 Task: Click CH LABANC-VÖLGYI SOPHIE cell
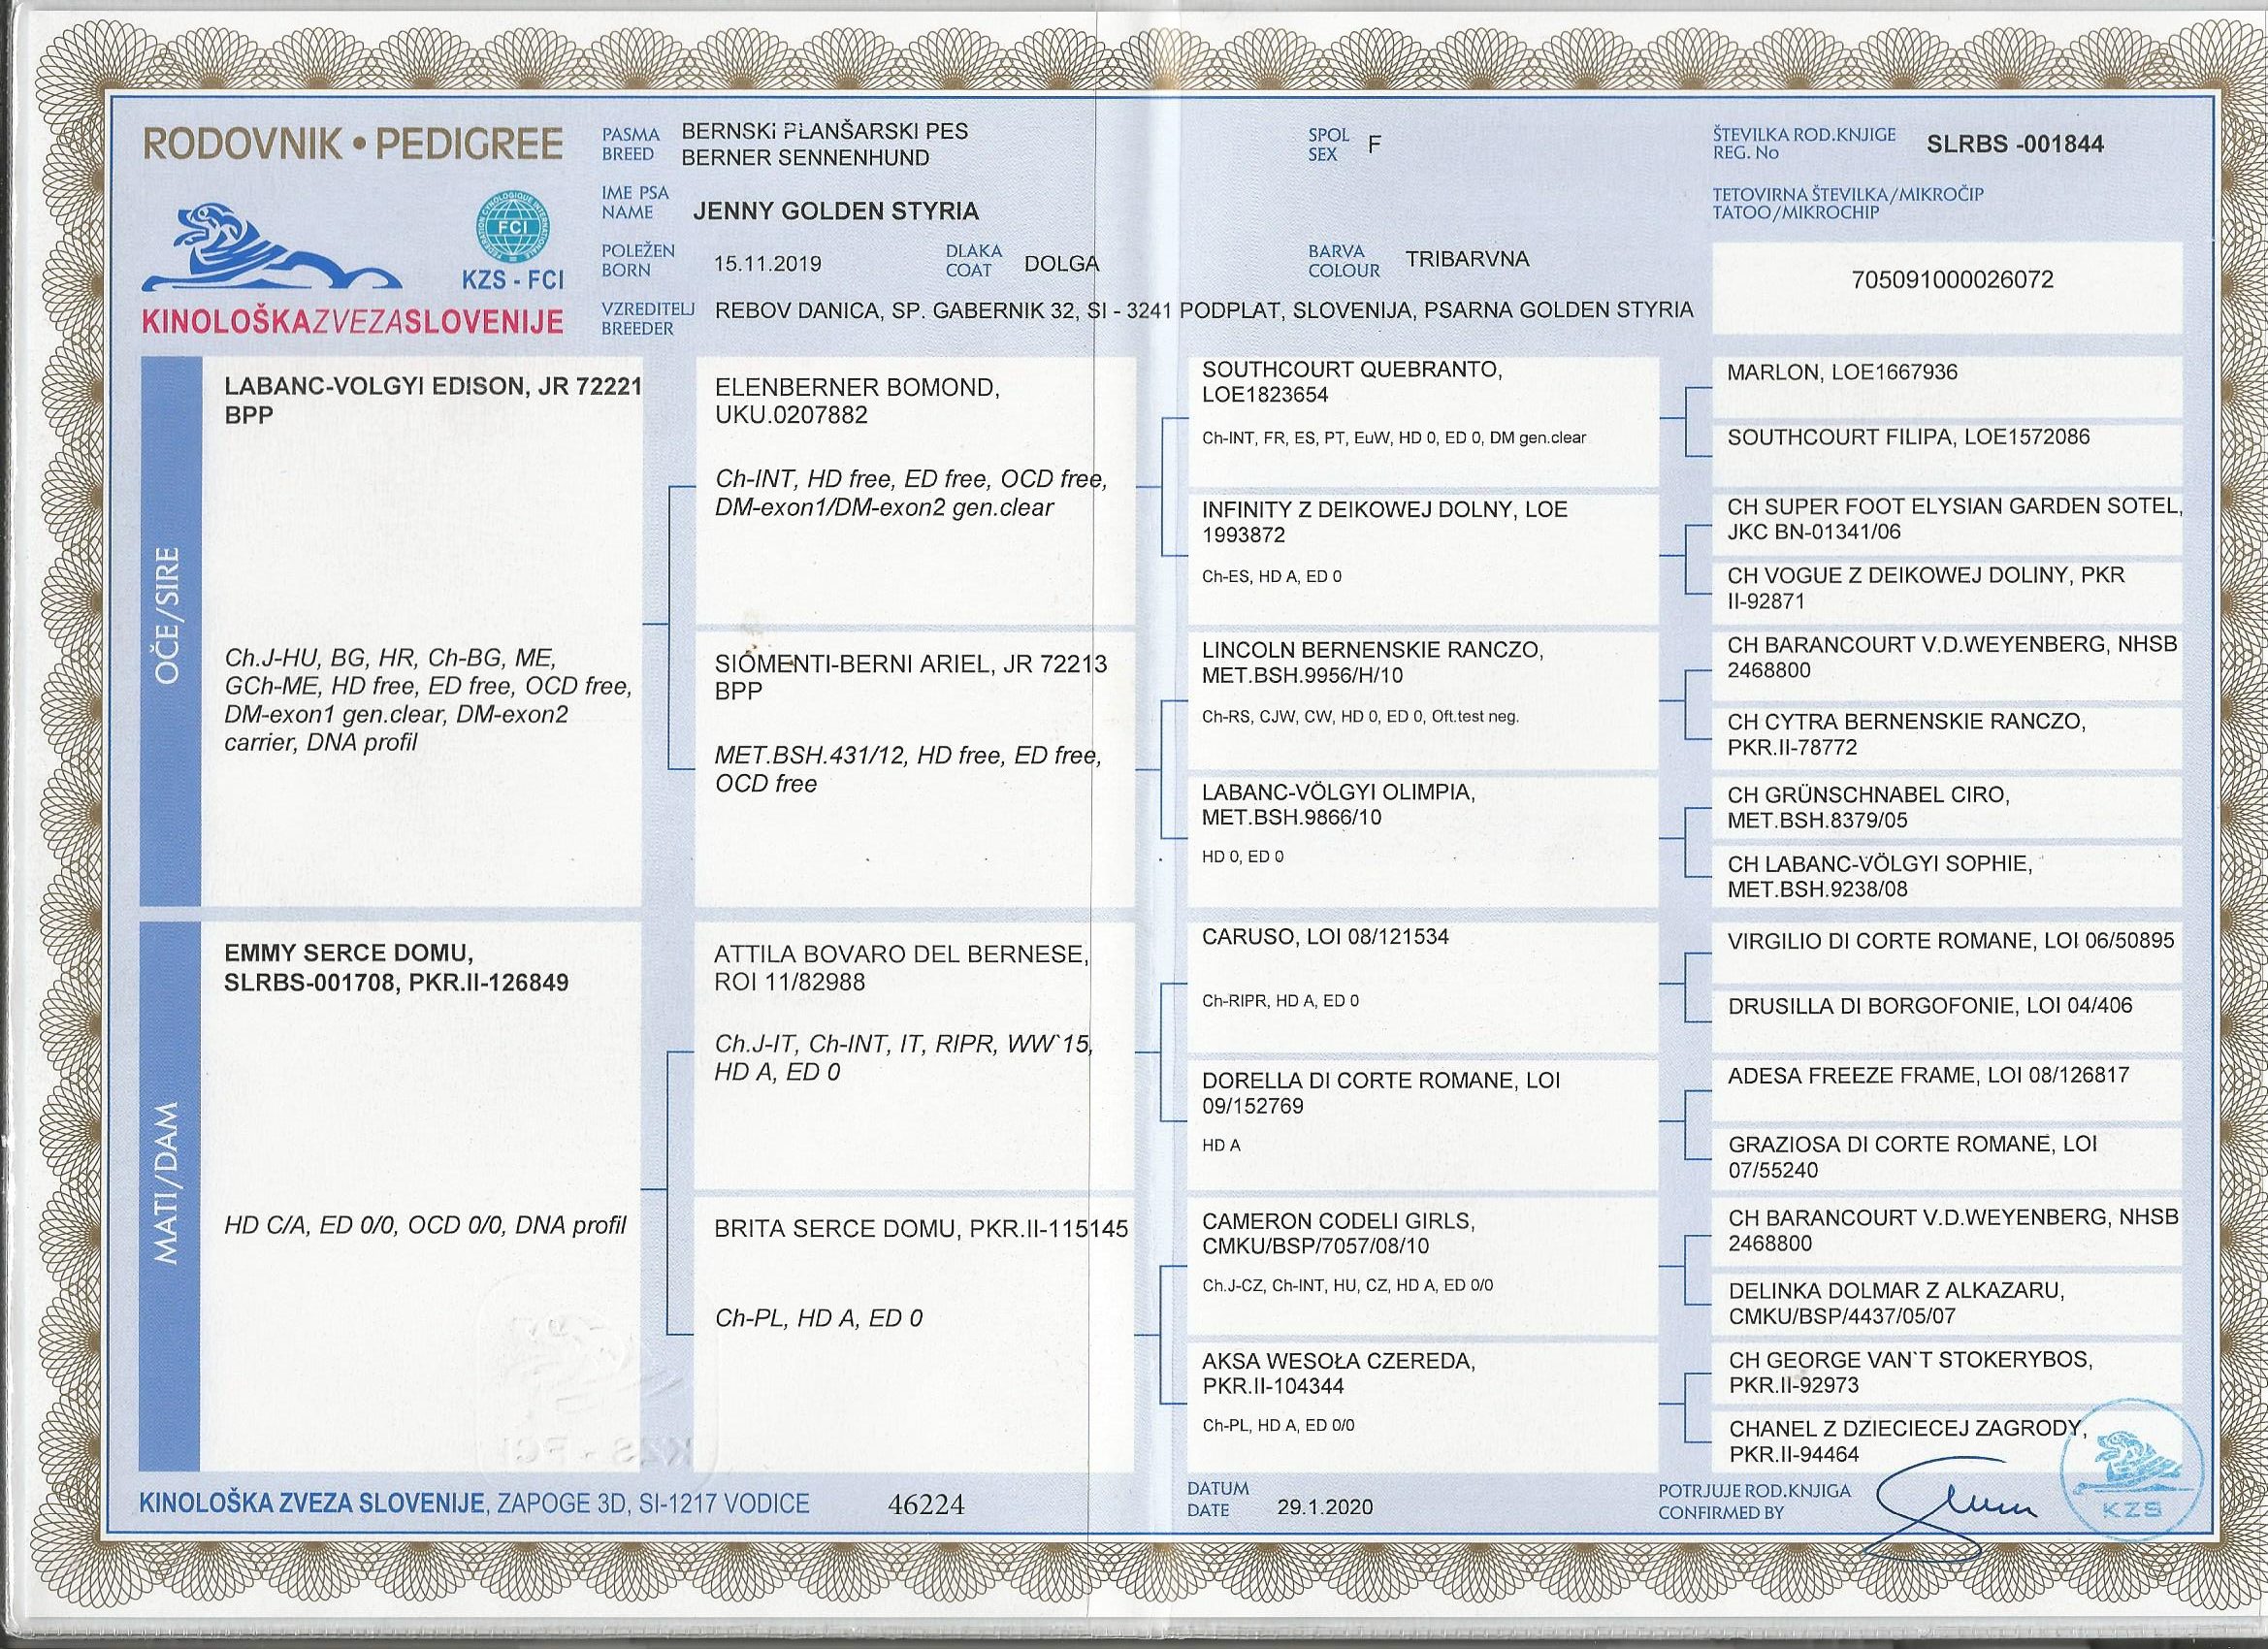pyautogui.click(x=1947, y=876)
